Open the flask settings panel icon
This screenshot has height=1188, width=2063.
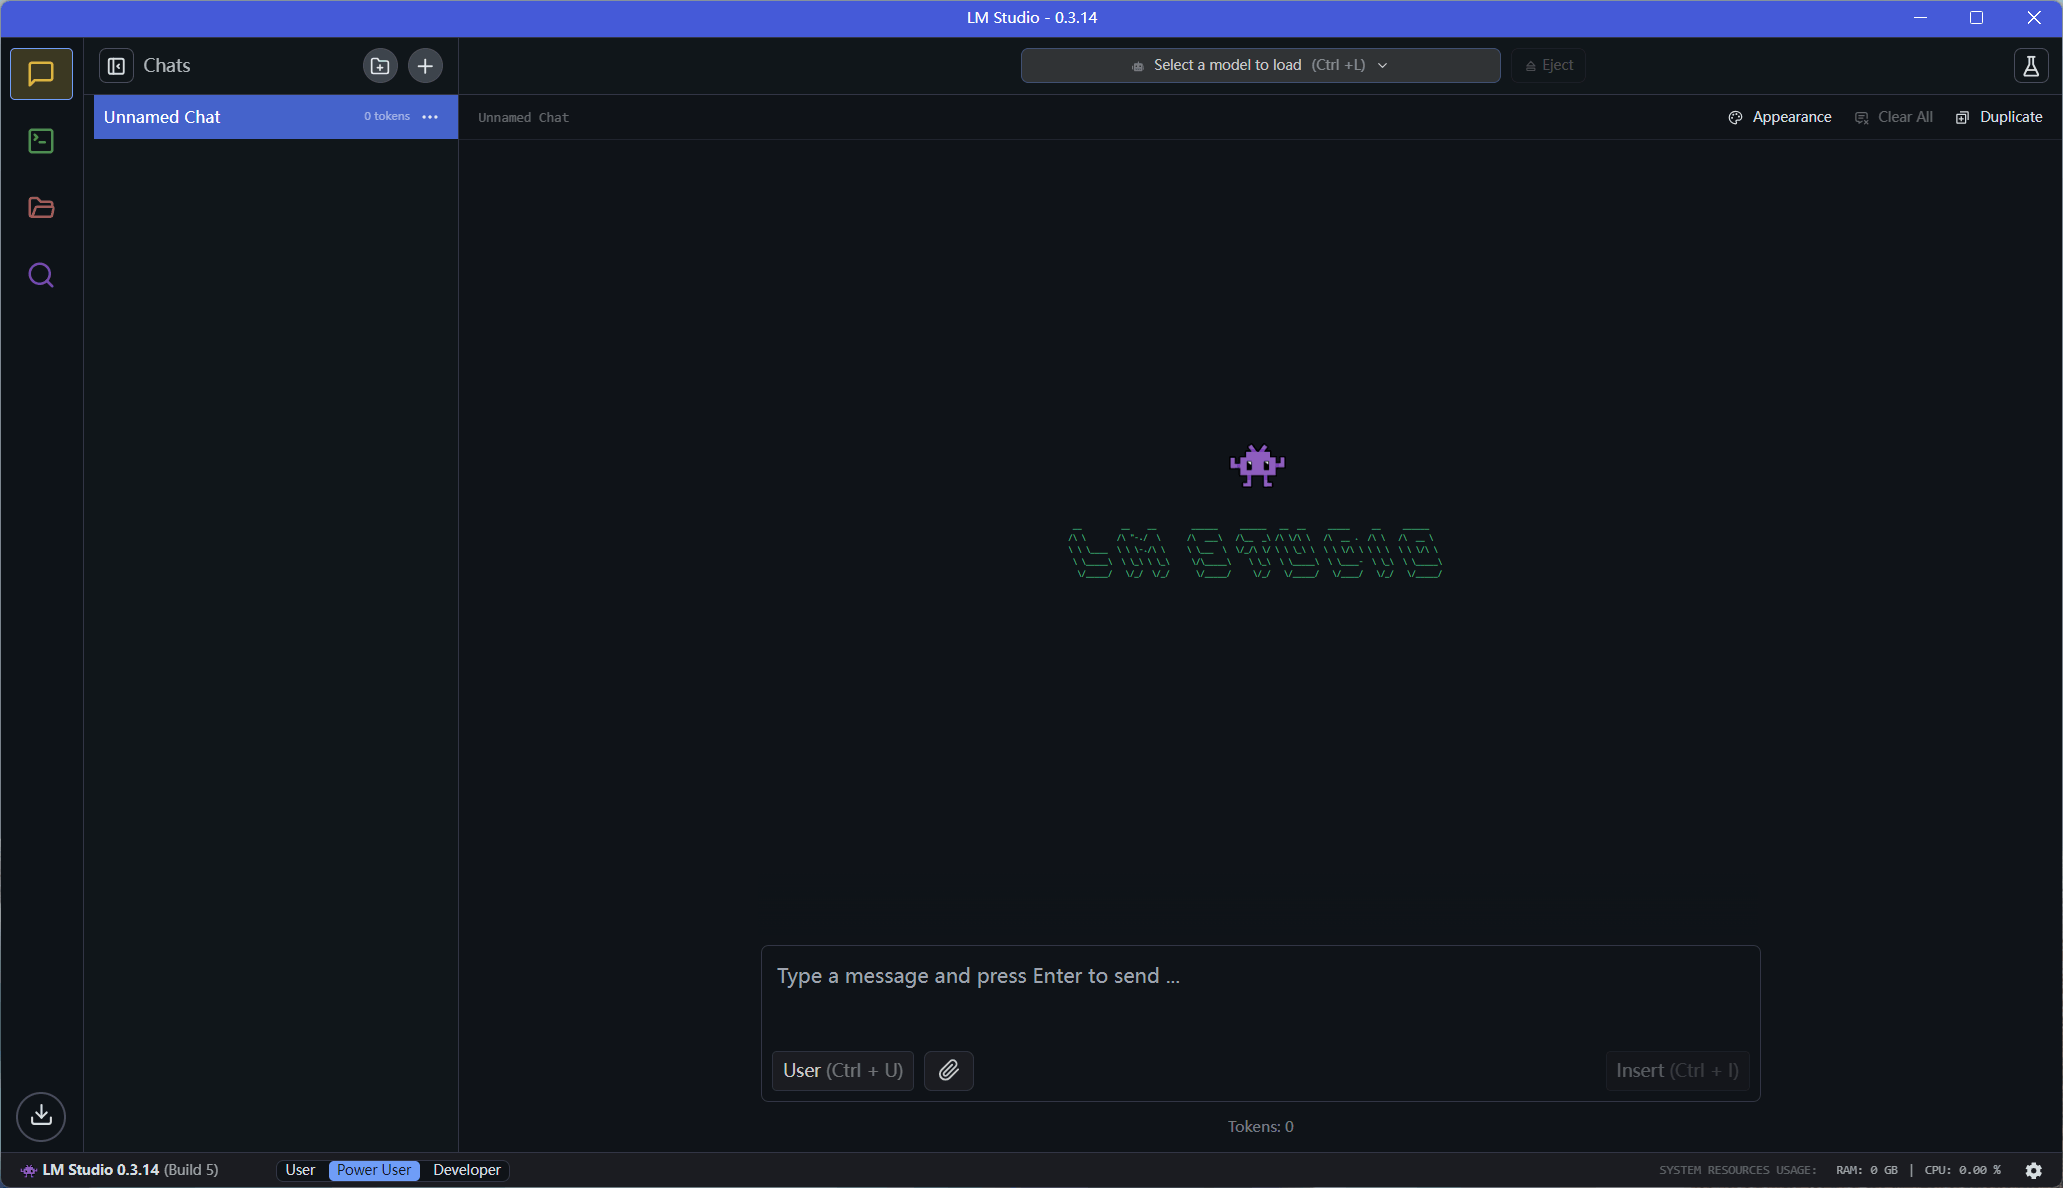(x=2030, y=66)
